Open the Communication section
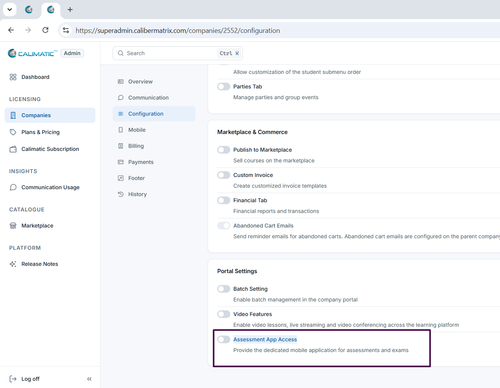500x388 pixels. point(154,98)
